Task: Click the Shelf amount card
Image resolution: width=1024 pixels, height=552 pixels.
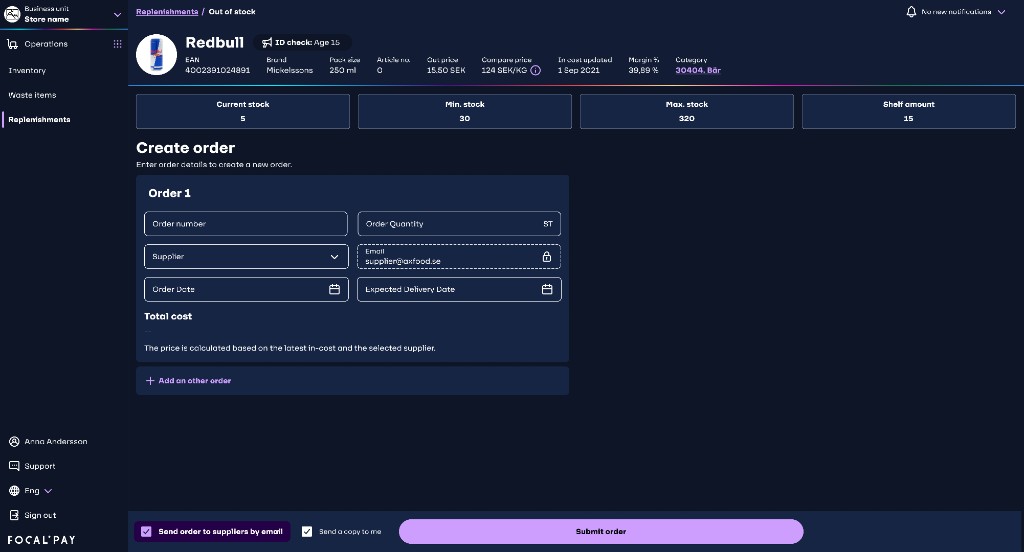Action: tap(909, 111)
